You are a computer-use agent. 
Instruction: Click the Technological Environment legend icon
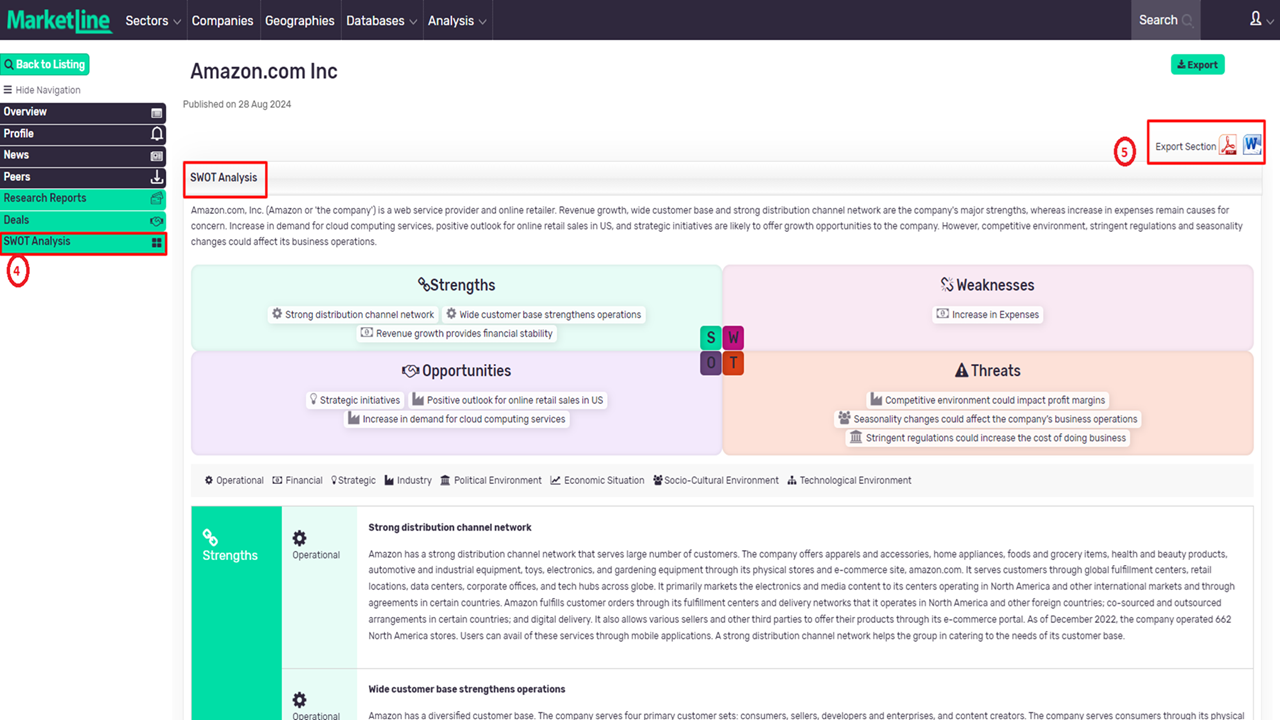792,480
